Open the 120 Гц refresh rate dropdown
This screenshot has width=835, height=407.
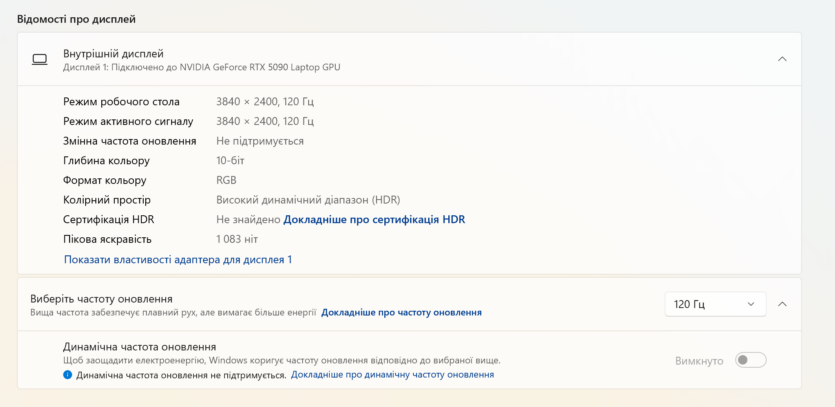(x=715, y=304)
